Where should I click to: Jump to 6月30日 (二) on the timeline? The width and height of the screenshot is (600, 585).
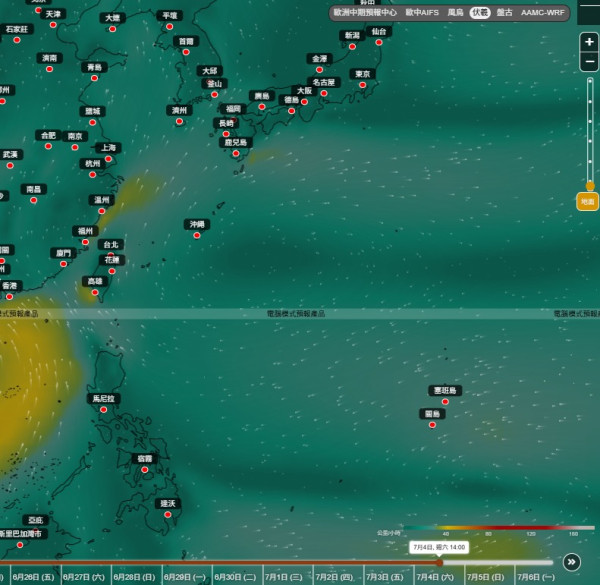(x=235, y=577)
